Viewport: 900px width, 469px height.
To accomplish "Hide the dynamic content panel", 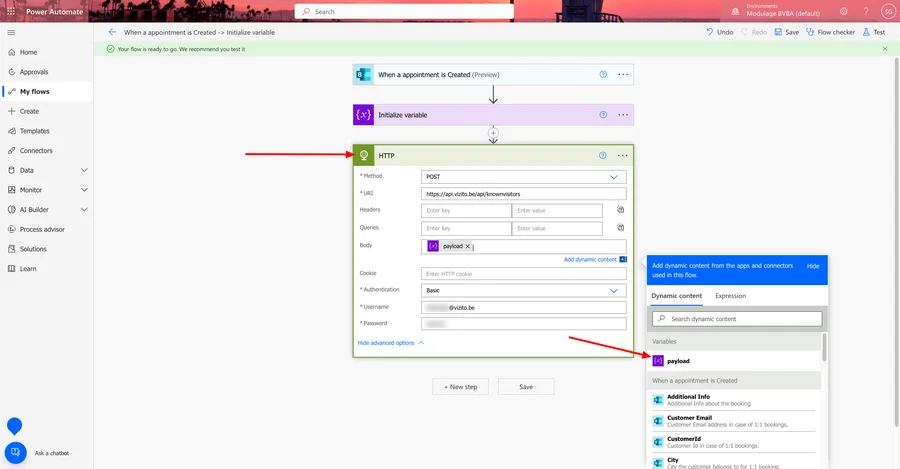I will (x=813, y=266).
